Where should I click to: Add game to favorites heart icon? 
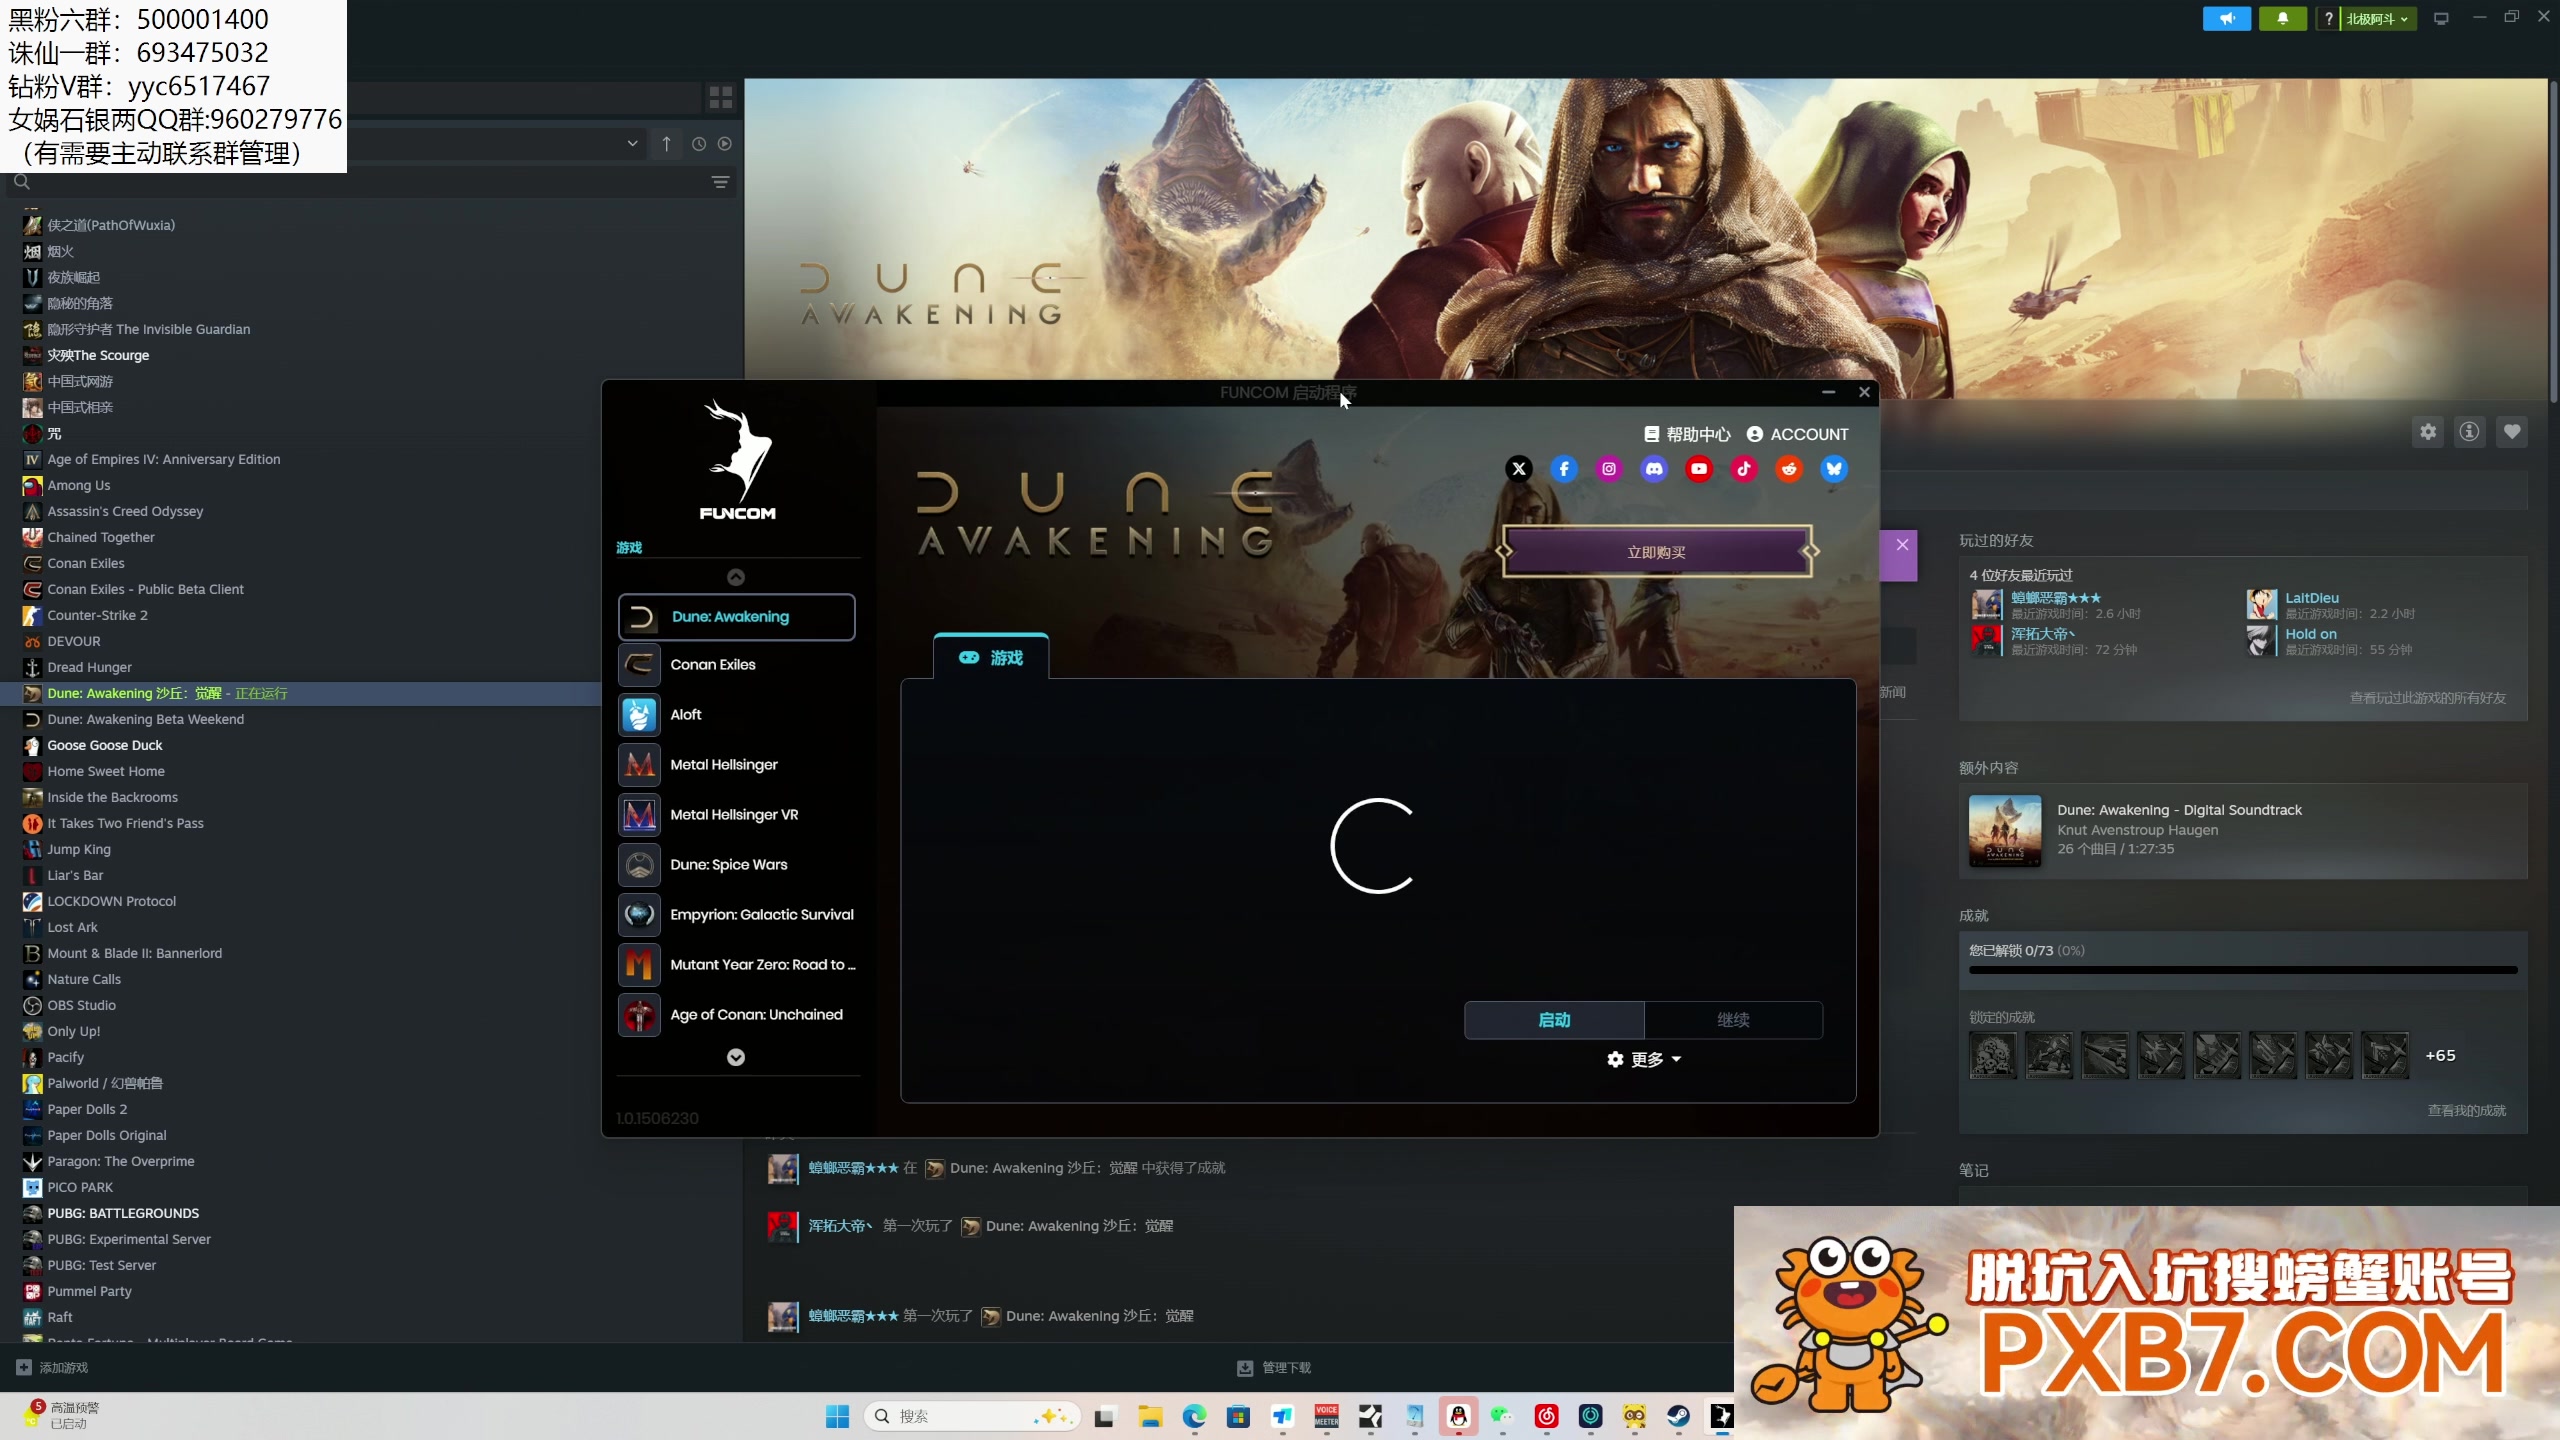coord(2512,432)
